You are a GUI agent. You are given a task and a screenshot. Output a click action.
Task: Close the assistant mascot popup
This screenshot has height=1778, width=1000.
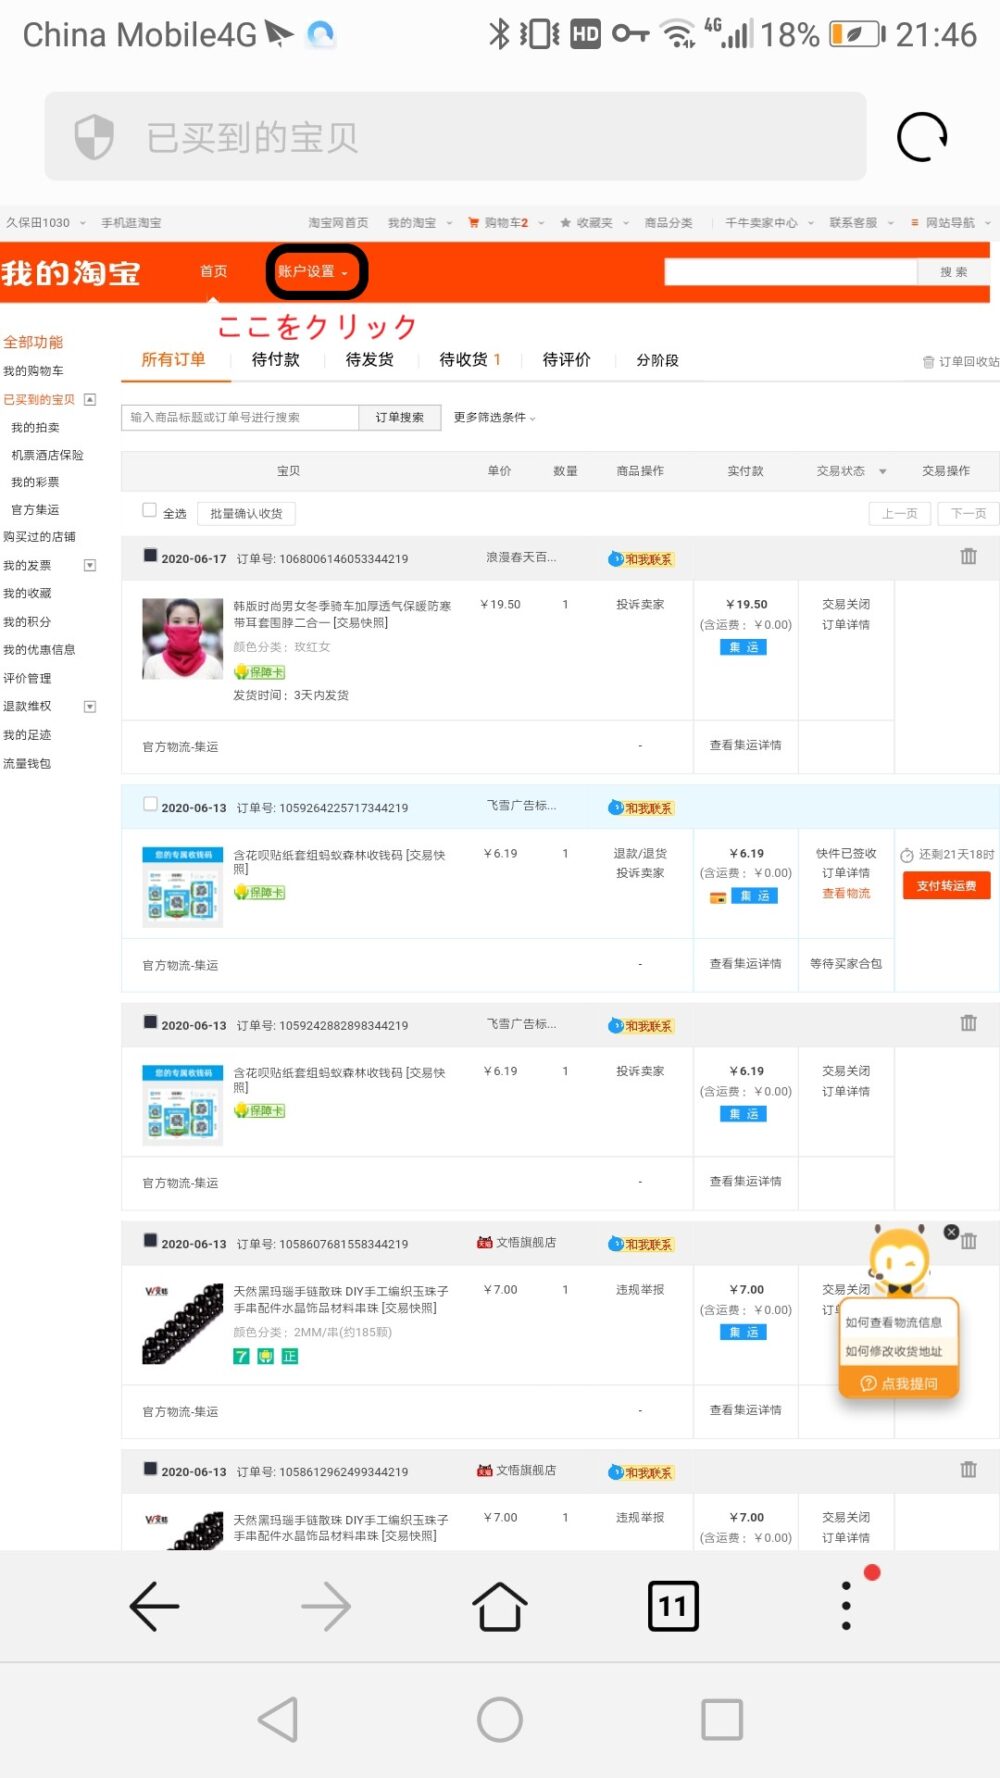click(951, 1232)
